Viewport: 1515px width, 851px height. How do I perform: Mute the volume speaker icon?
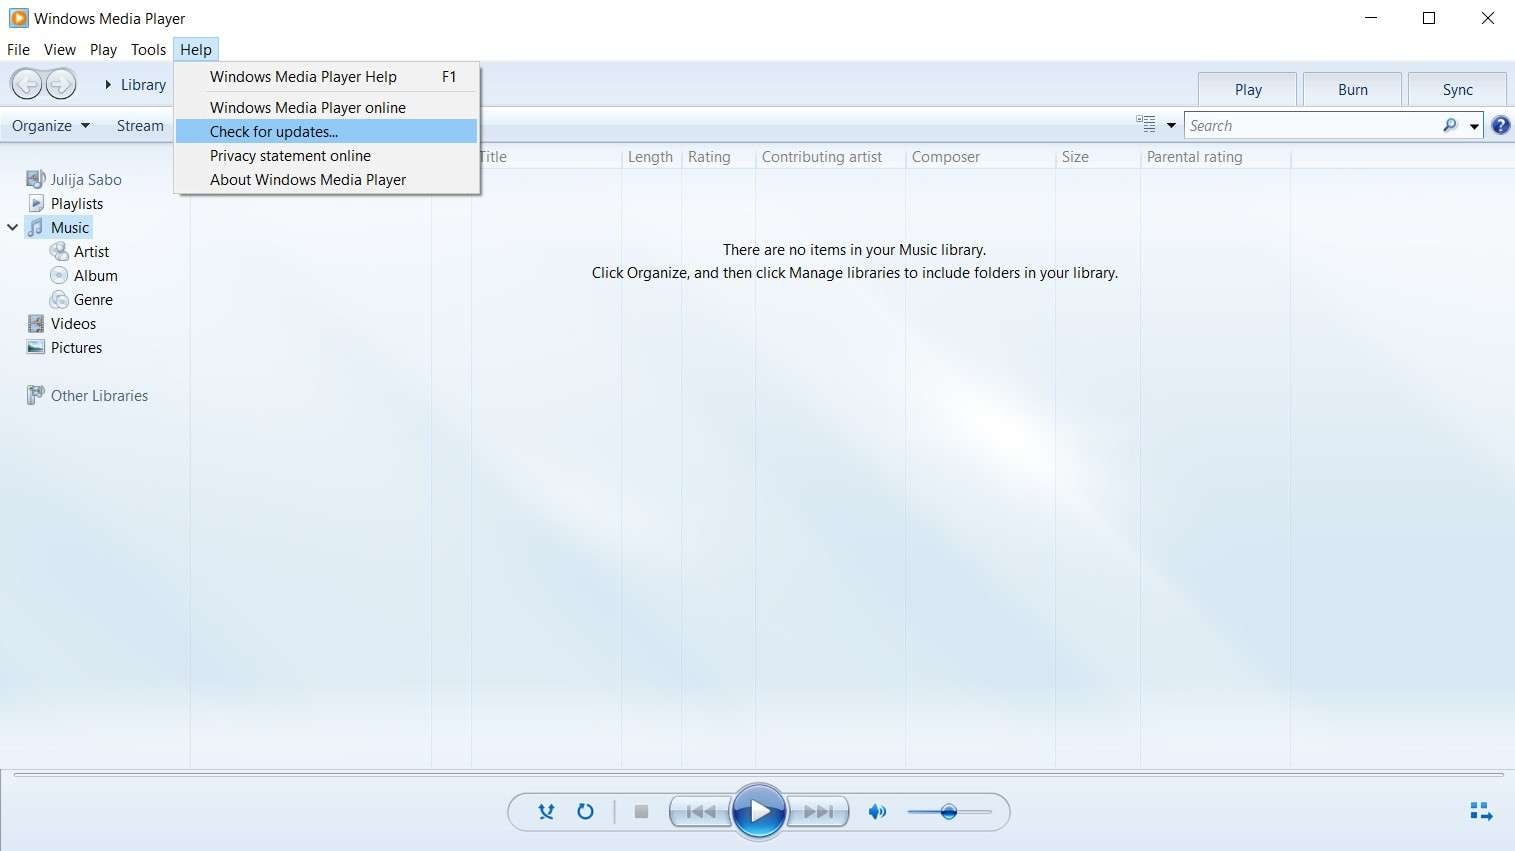877,812
